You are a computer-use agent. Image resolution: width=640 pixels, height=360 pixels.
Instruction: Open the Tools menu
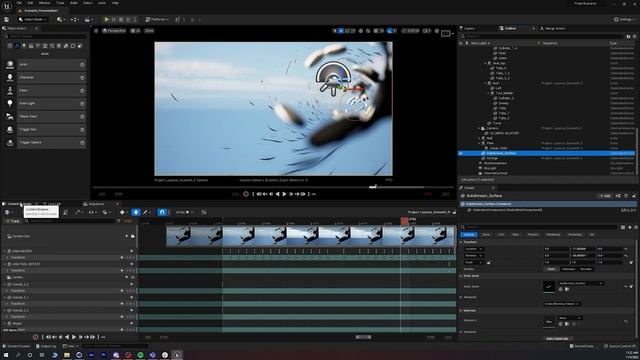(60, 3)
